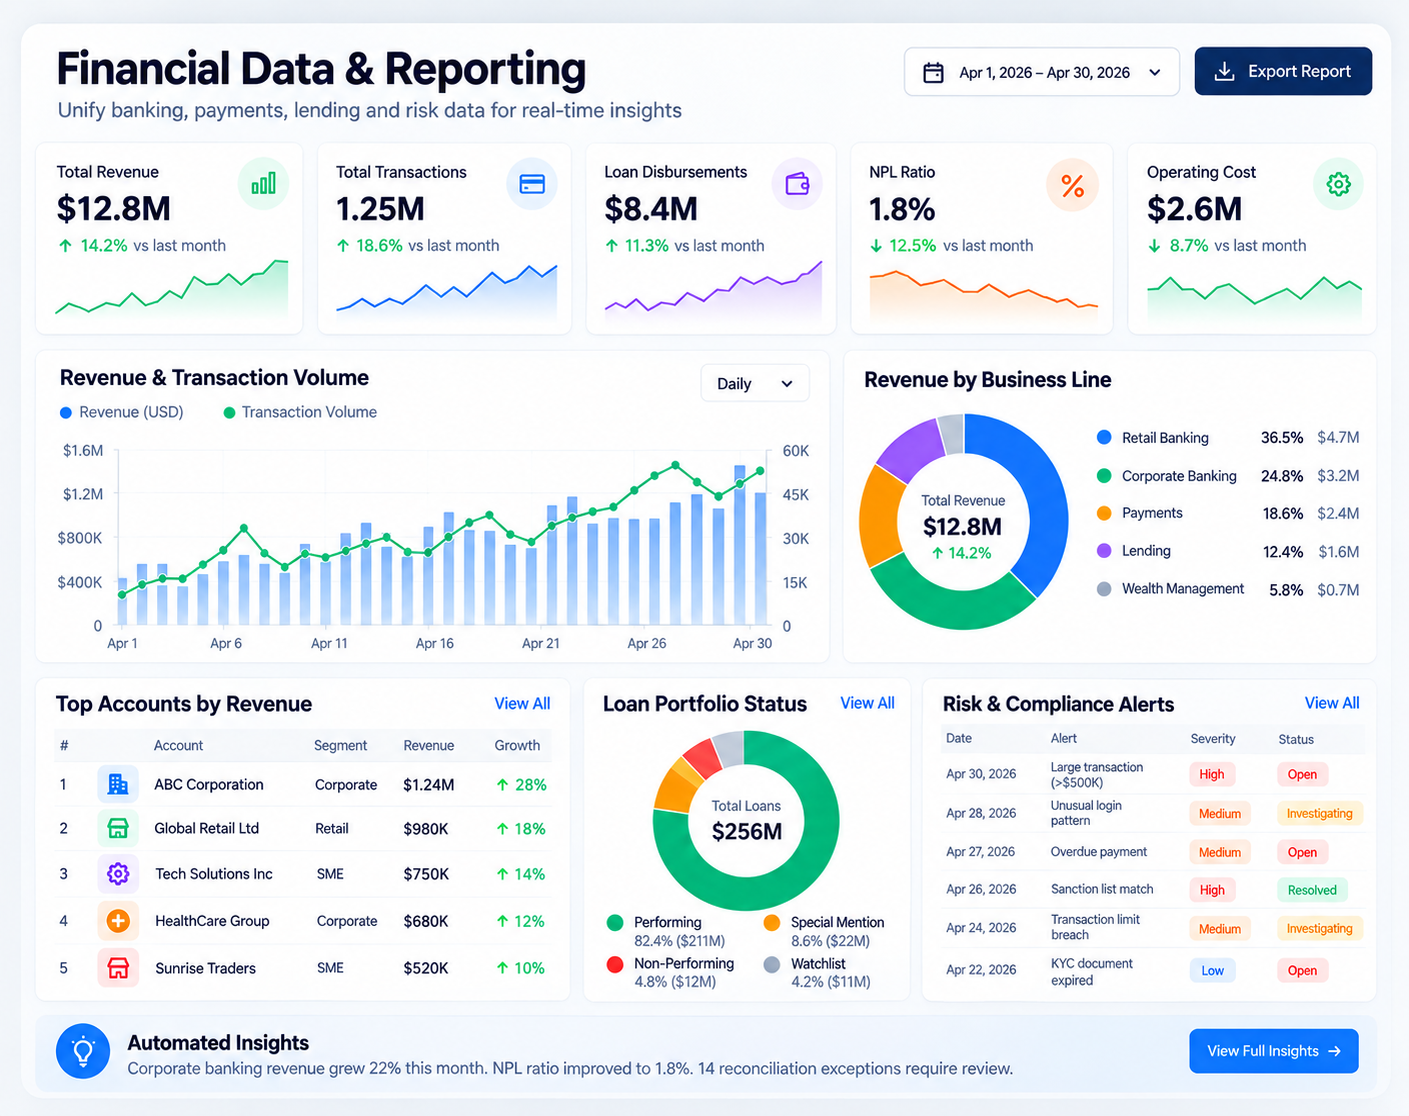Sort the table by Revenue column header
Image resolution: width=1409 pixels, height=1116 pixels.
coord(429,746)
